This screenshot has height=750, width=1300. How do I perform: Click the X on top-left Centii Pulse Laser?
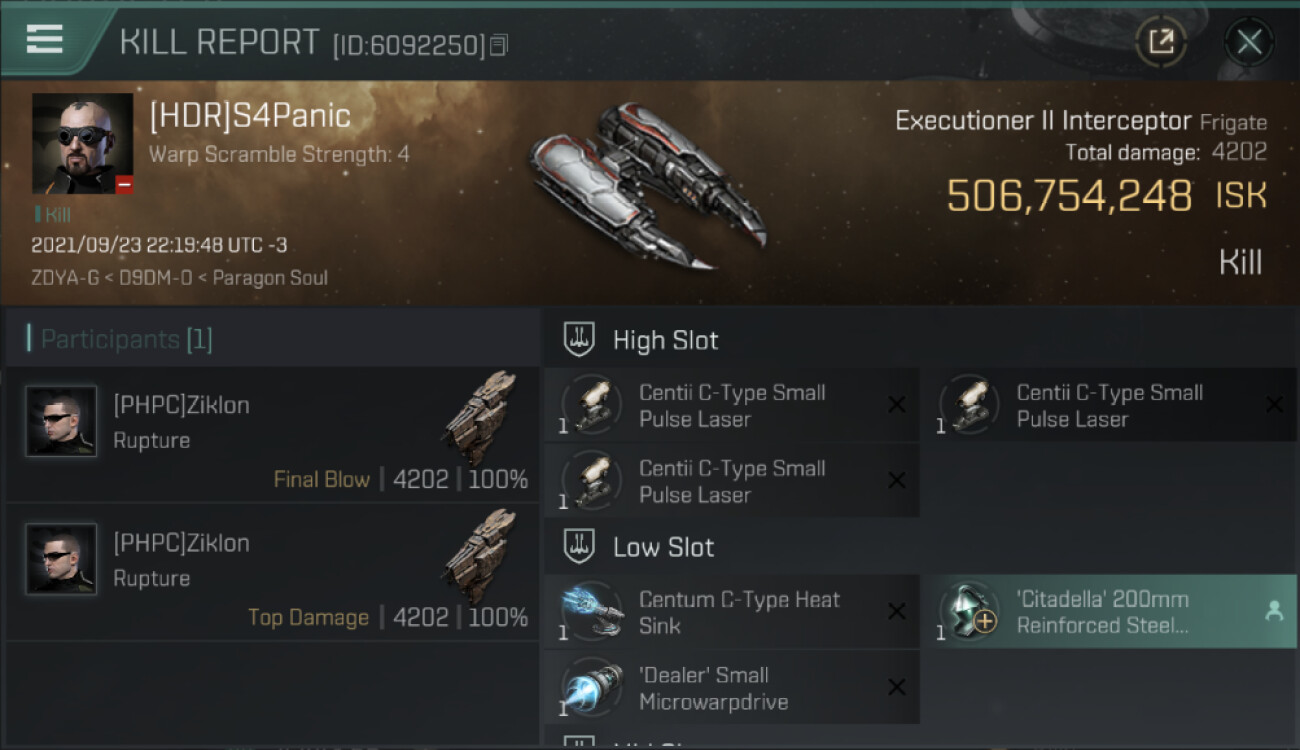coord(897,405)
